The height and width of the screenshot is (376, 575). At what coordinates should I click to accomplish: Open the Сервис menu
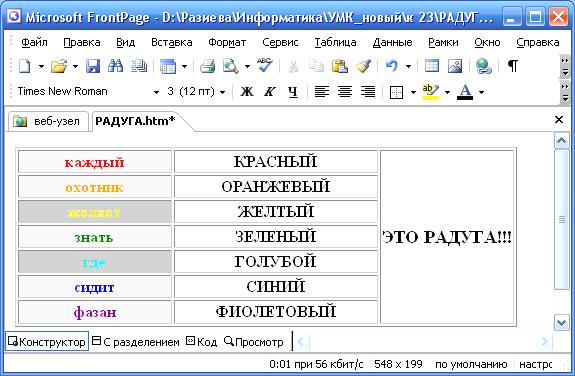pyautogui.click(x=280, y=42)
